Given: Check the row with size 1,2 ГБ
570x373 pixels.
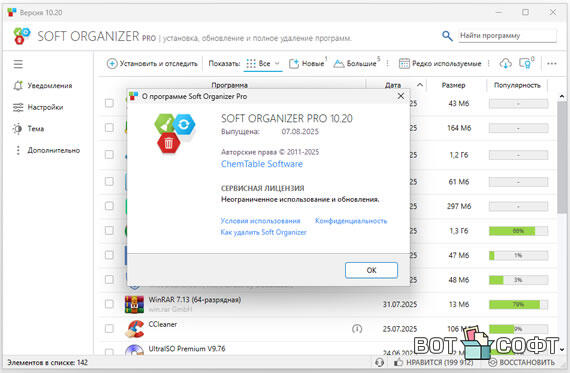Looking at the screenshot, I should tap(109, 155).
